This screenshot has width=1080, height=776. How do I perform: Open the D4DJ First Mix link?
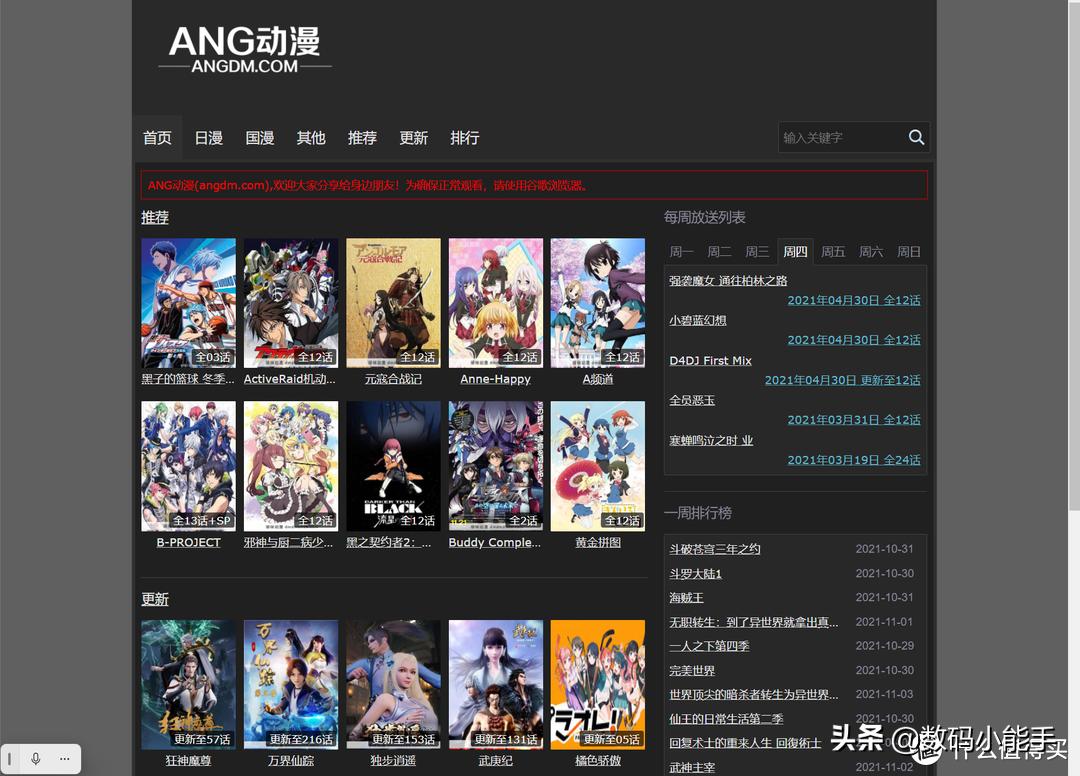click(x=710, y=360)
